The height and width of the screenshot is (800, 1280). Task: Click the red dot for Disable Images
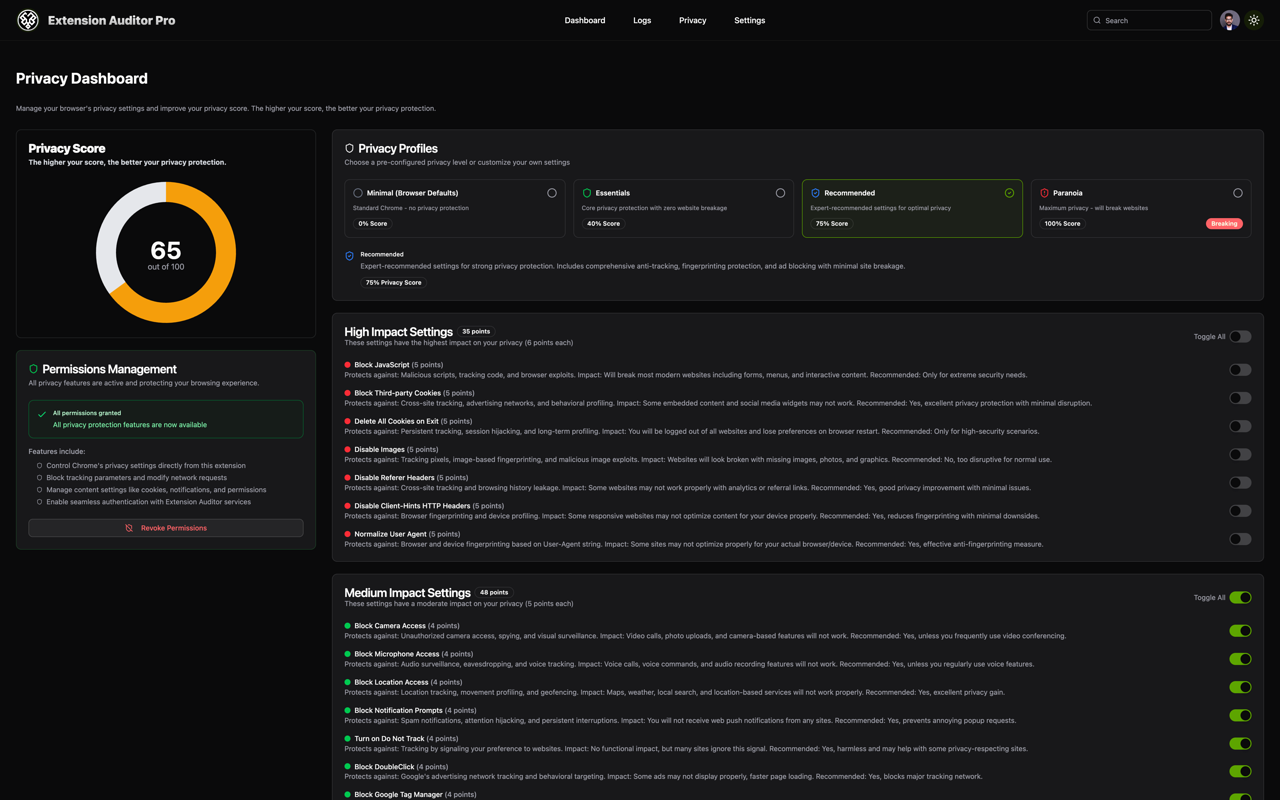pyautogui.click(x=348, y=449)
